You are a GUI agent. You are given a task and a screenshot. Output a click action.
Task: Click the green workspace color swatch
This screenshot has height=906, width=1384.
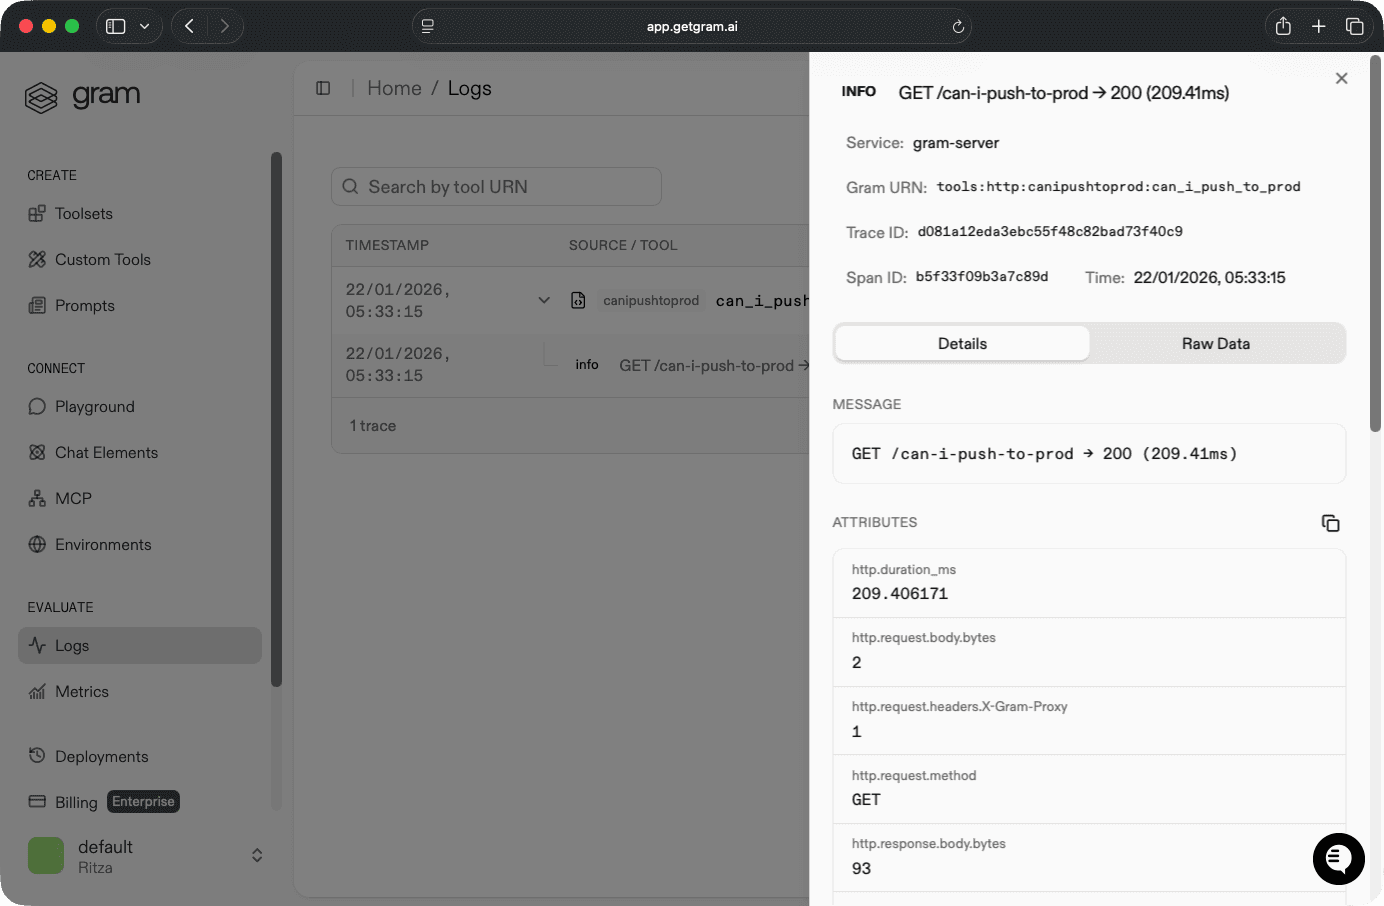(46, 855)
